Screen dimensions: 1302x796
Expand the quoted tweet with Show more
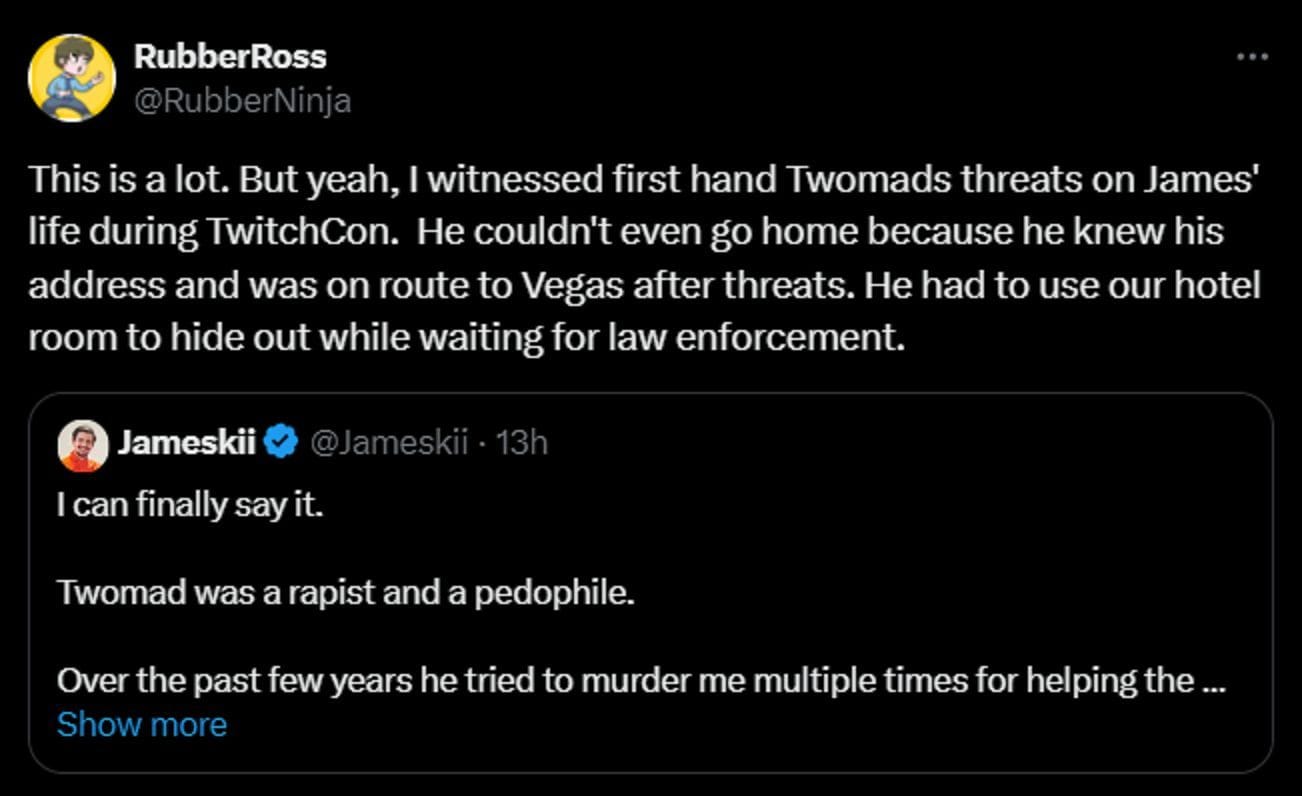pyautogui.click(x=141, y=724)
